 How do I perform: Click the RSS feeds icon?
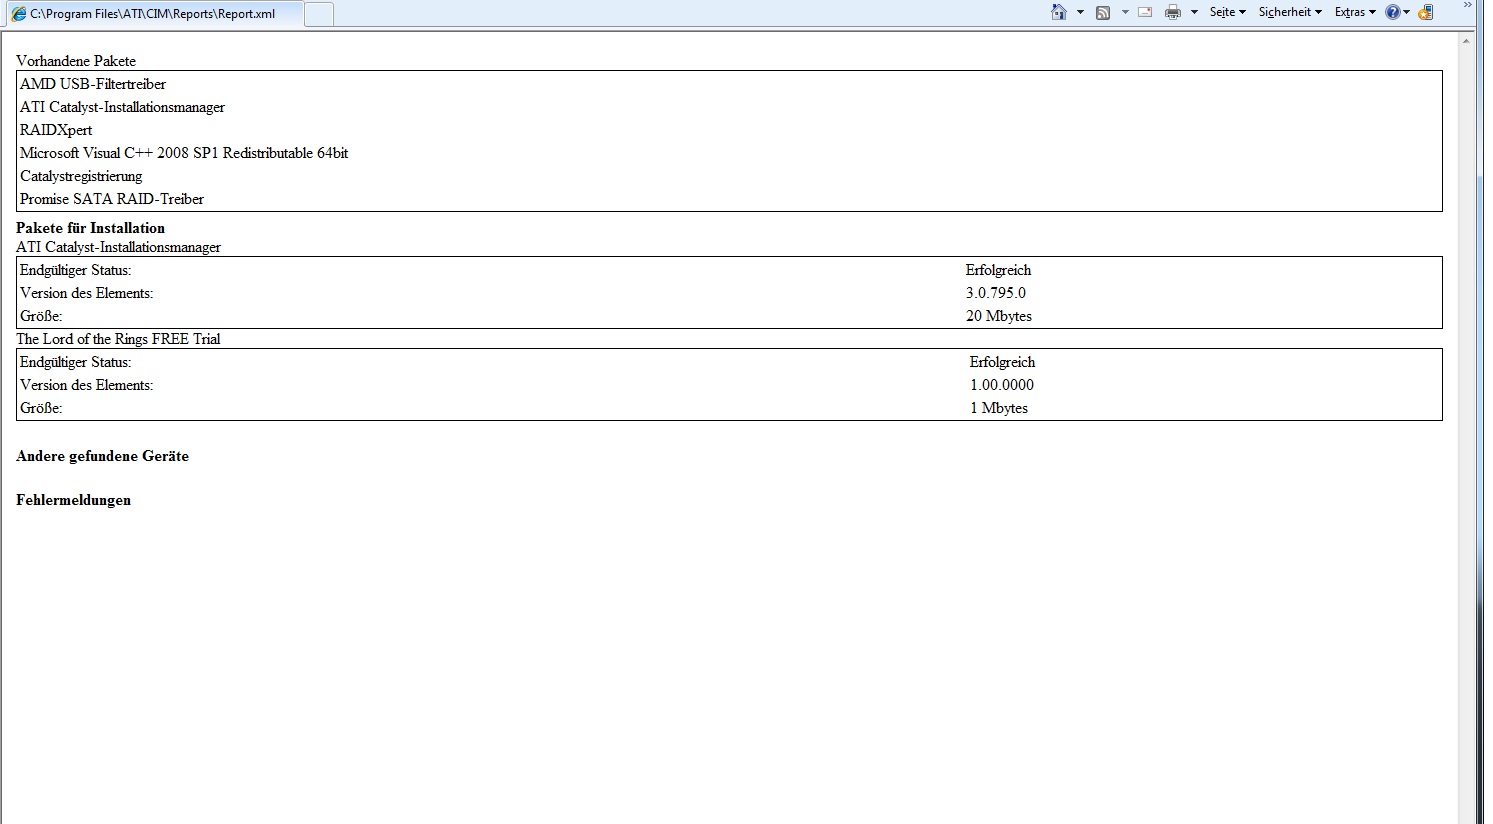(x=1103, y=12)
